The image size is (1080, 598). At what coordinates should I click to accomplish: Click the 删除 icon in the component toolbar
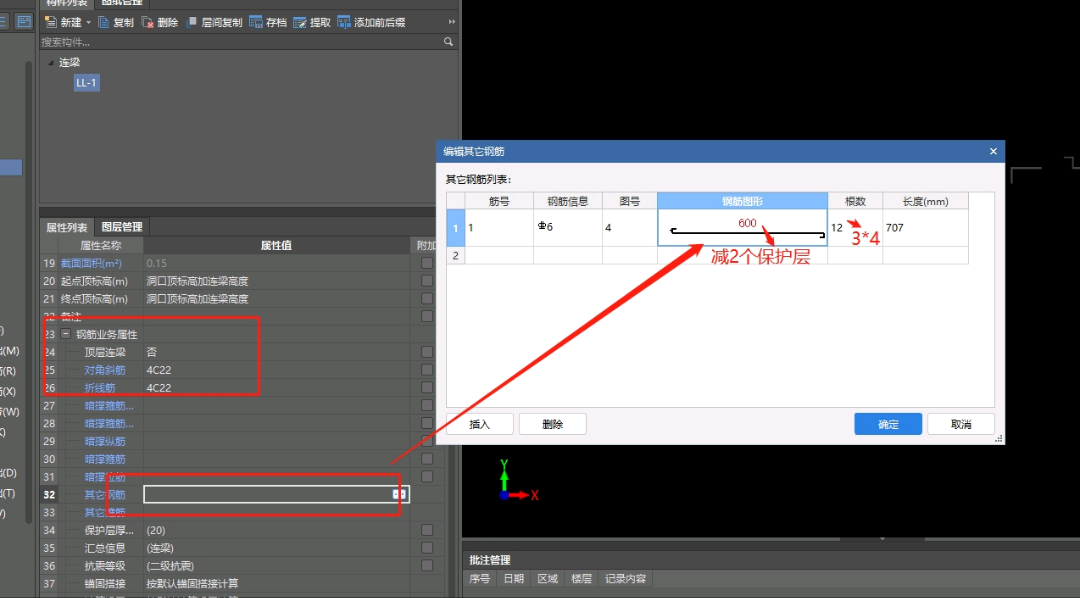pyautogui.click(x=147, y=22)
